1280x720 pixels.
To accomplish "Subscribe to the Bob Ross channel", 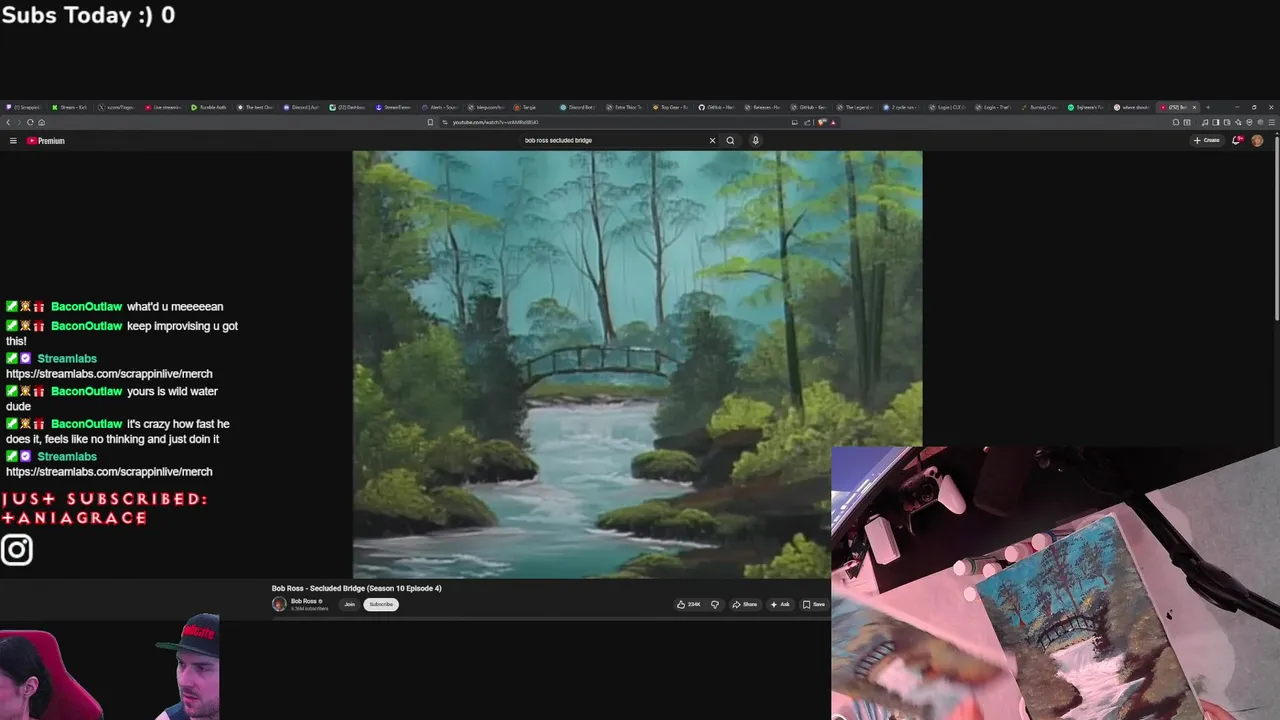I will (x=381, y=604).
